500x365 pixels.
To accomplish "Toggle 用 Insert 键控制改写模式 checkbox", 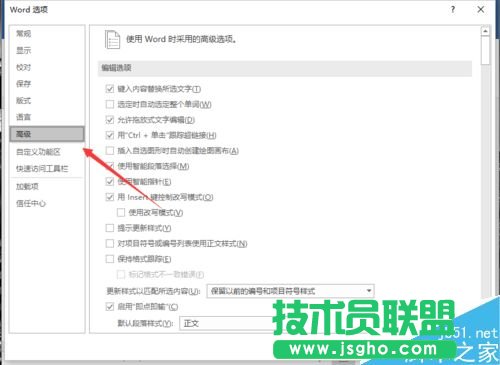I will pos(110,197).
